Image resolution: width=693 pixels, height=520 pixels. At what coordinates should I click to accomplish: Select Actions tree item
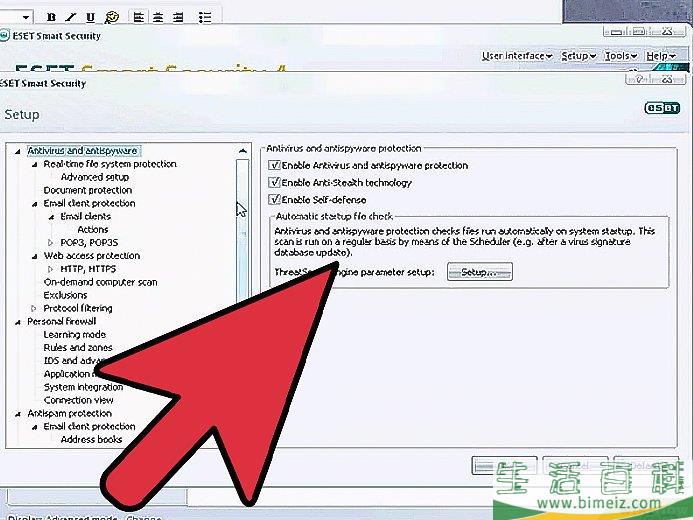click(93, 230)
